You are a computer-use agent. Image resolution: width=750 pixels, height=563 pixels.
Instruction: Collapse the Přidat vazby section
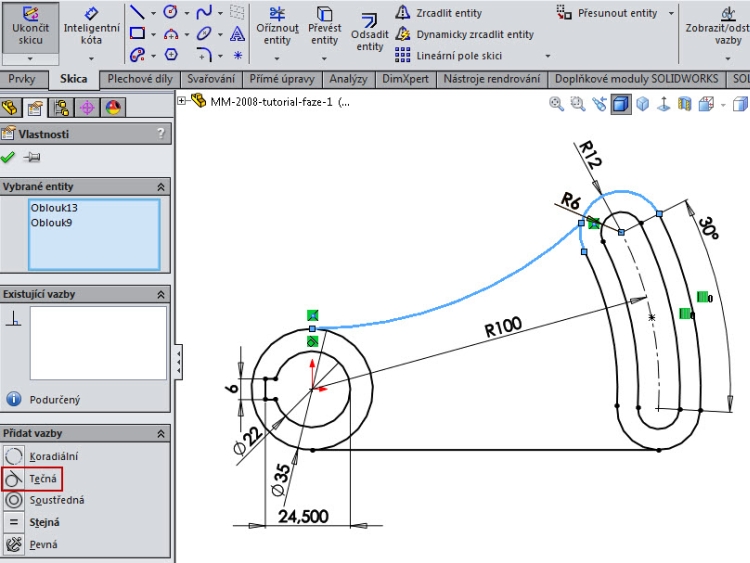click(x=161, y=434)
